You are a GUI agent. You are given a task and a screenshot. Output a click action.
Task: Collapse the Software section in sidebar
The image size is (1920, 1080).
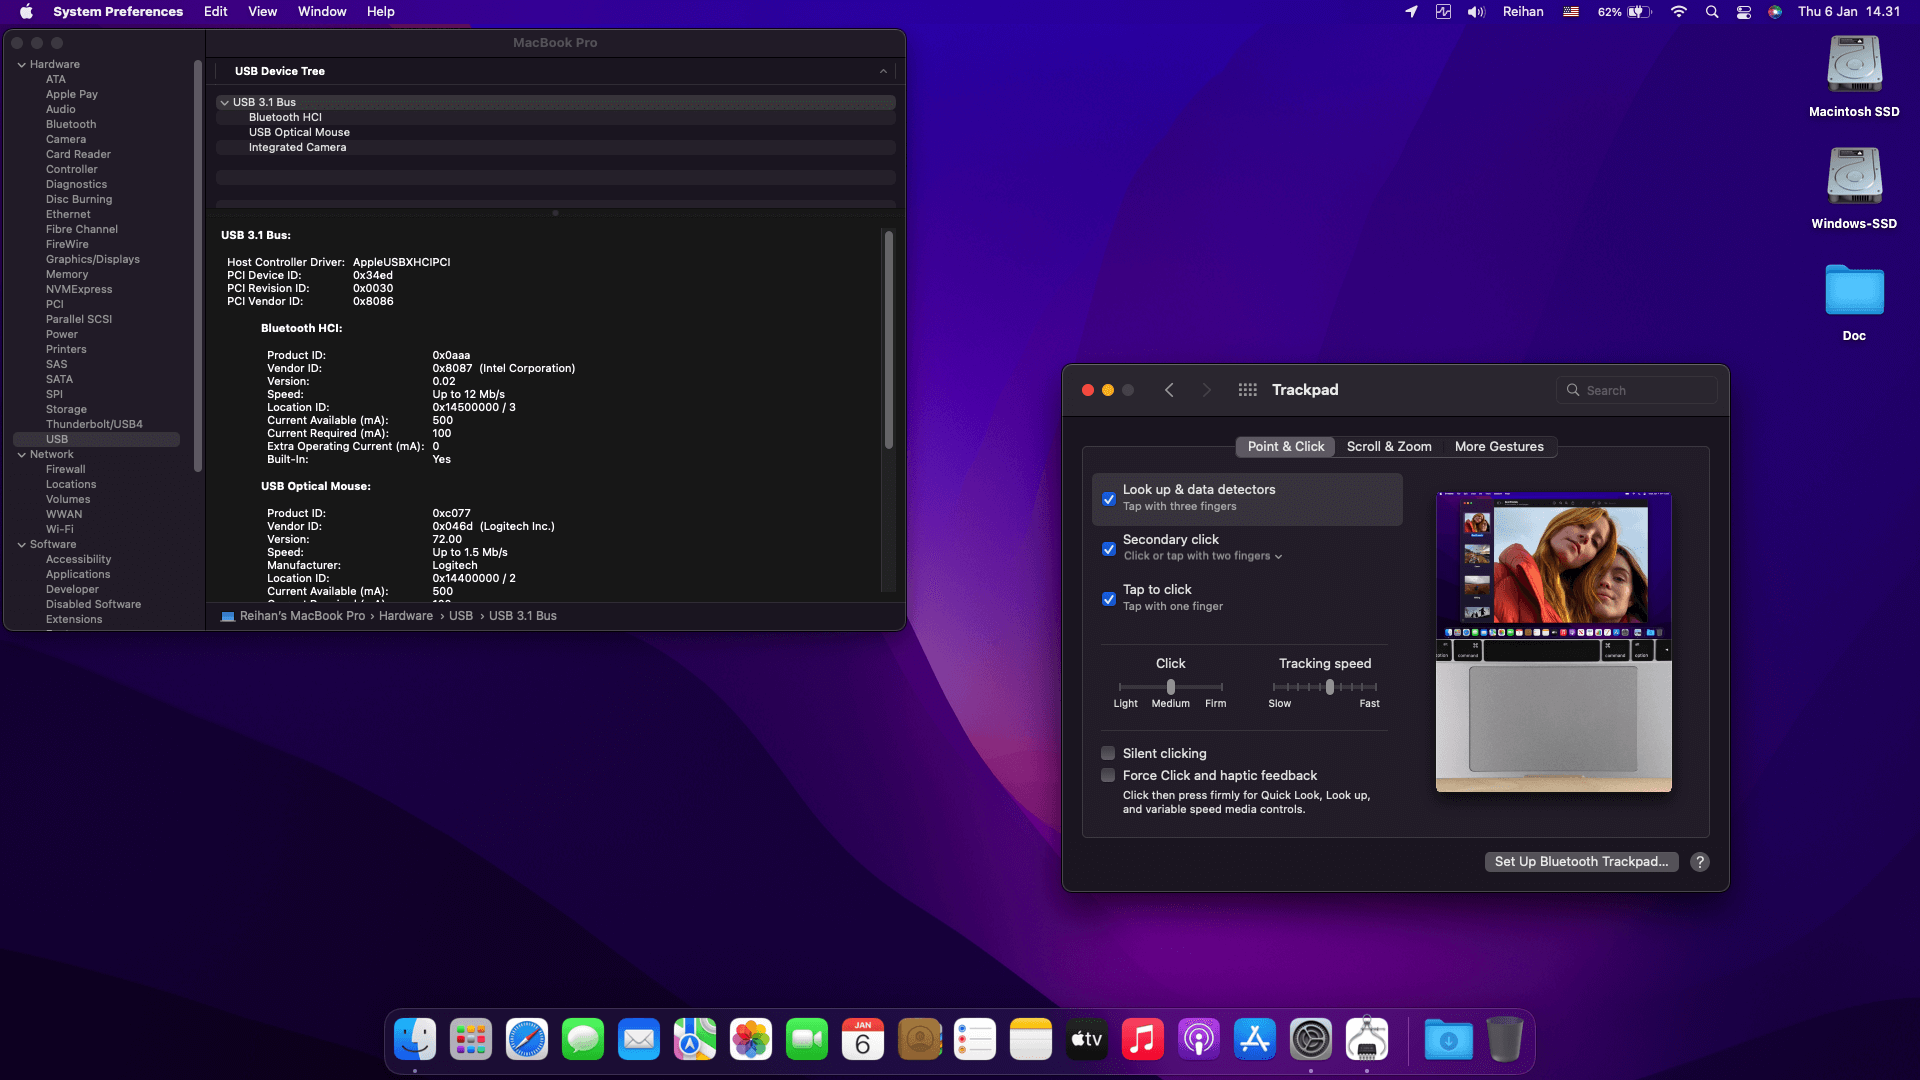click(21, 544)
